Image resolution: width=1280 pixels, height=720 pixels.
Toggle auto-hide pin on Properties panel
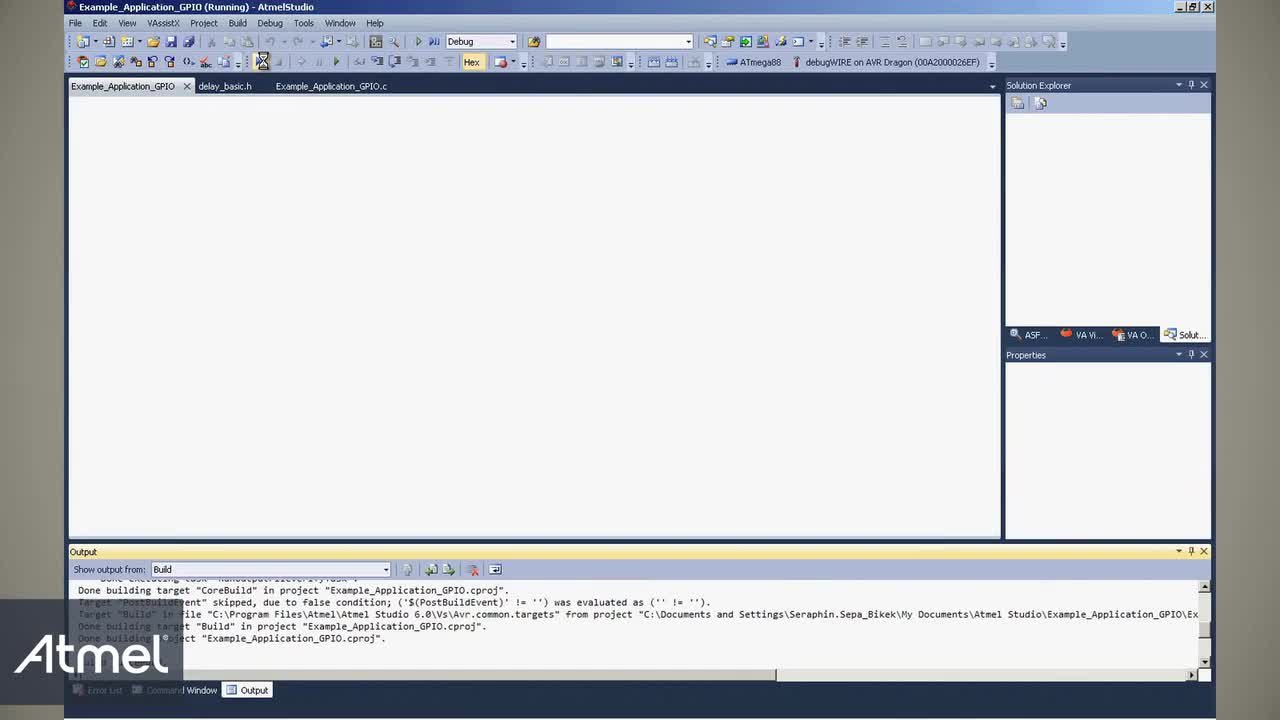[1191, 355]
